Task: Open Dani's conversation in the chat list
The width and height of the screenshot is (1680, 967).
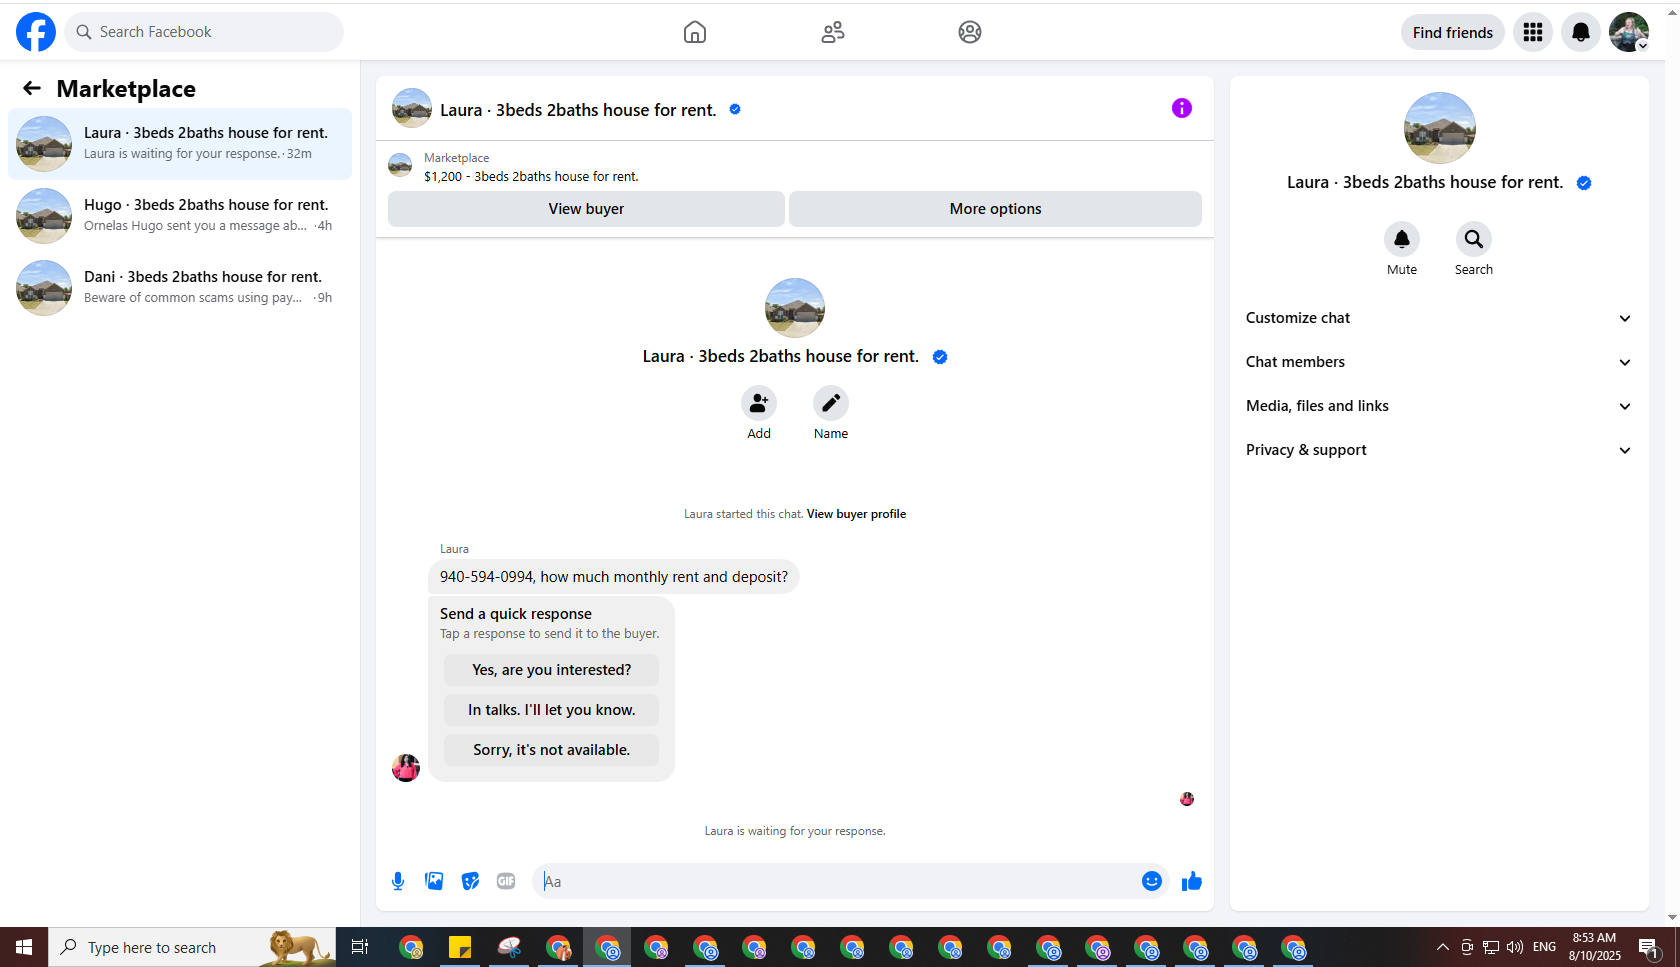Action: coord(180,288)
